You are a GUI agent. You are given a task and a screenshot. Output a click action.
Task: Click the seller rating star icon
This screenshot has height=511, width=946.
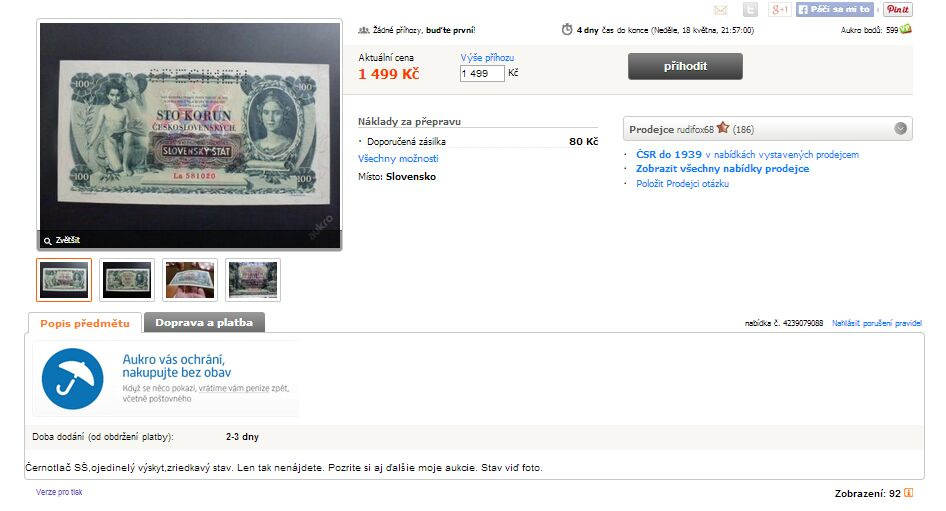pos(723,128)
